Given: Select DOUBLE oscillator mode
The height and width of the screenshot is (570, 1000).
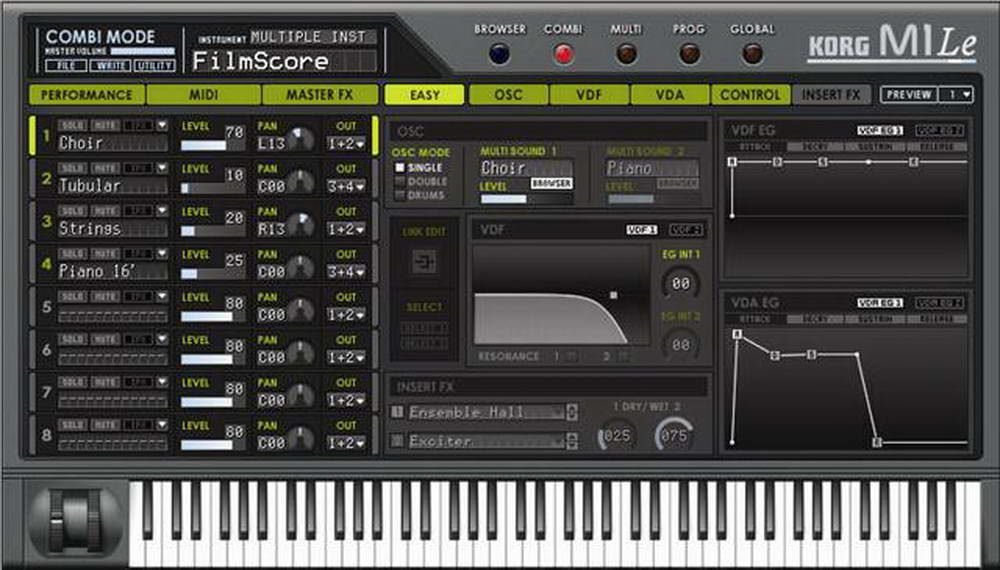Looking at the screenshot, I should [x=400, y=182].
